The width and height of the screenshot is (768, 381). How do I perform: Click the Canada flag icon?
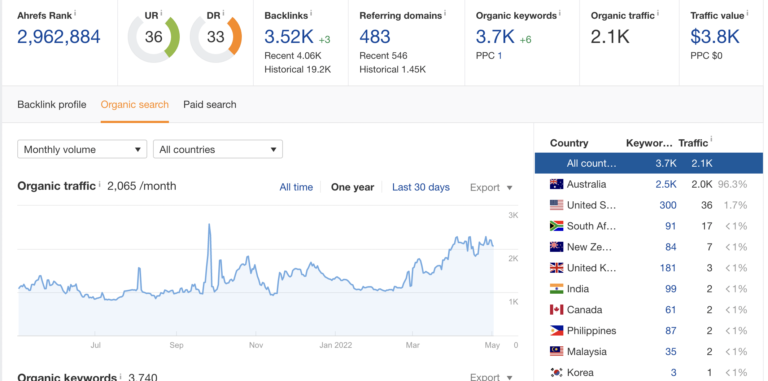click(556, 310)
